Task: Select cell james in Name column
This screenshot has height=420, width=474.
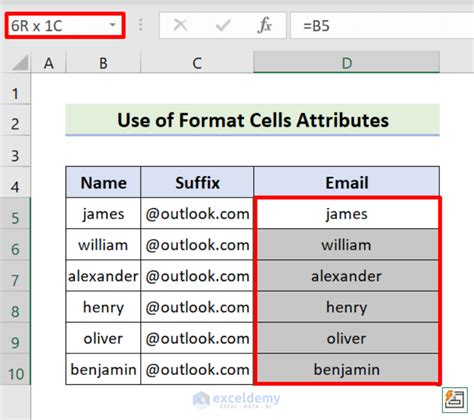Action: (x=103, y=213)
